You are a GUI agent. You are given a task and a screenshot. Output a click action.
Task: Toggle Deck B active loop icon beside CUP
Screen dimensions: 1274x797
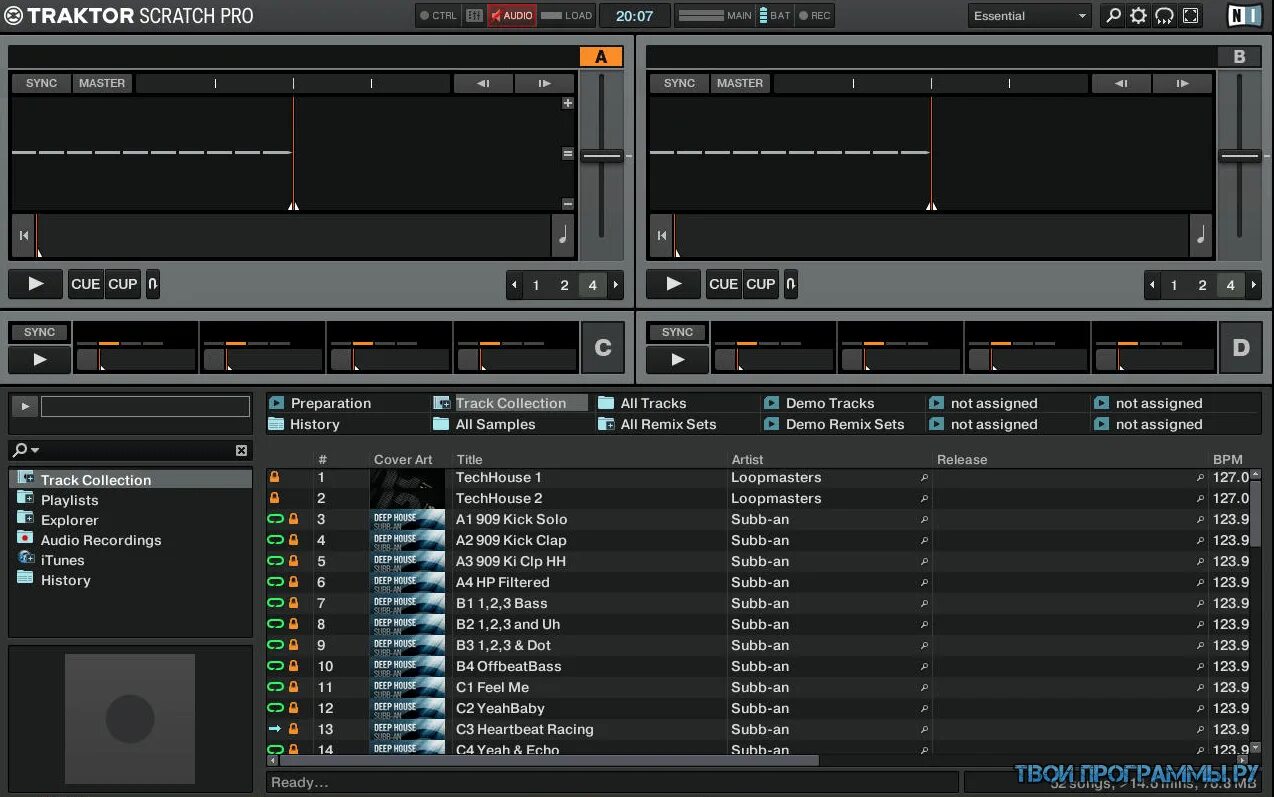point(791,284)
